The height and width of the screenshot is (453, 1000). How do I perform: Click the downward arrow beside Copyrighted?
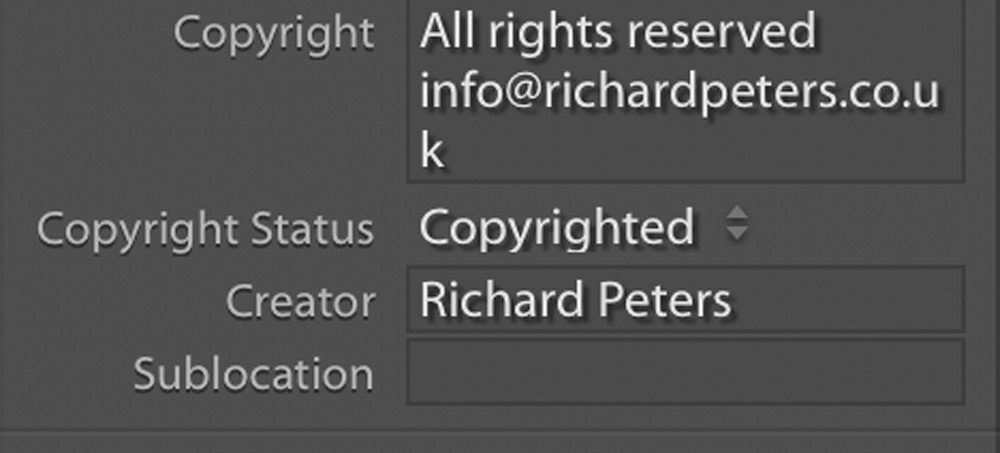tap(737, 233)
